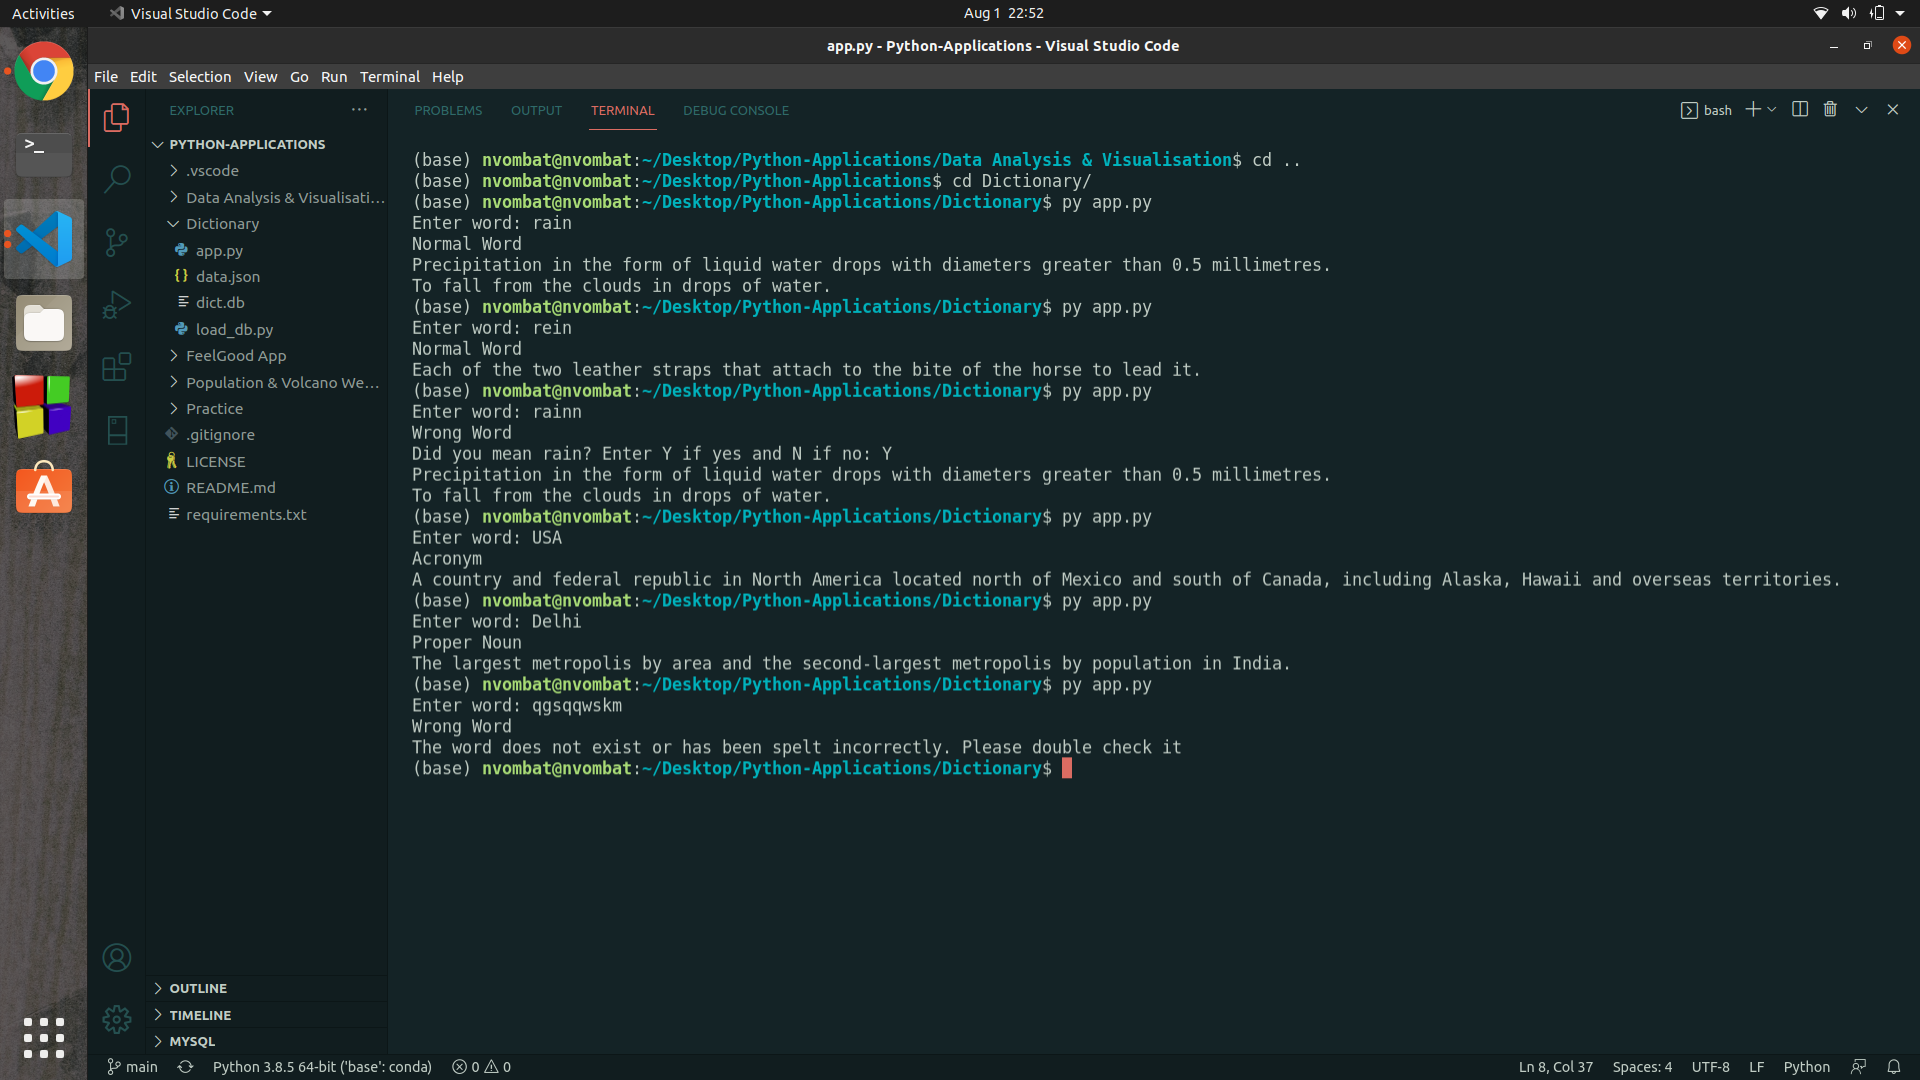Viewport: 1920px width, 1080px height.
Task: Launch Google Chrome from the dock
Action: pos(43,71)
